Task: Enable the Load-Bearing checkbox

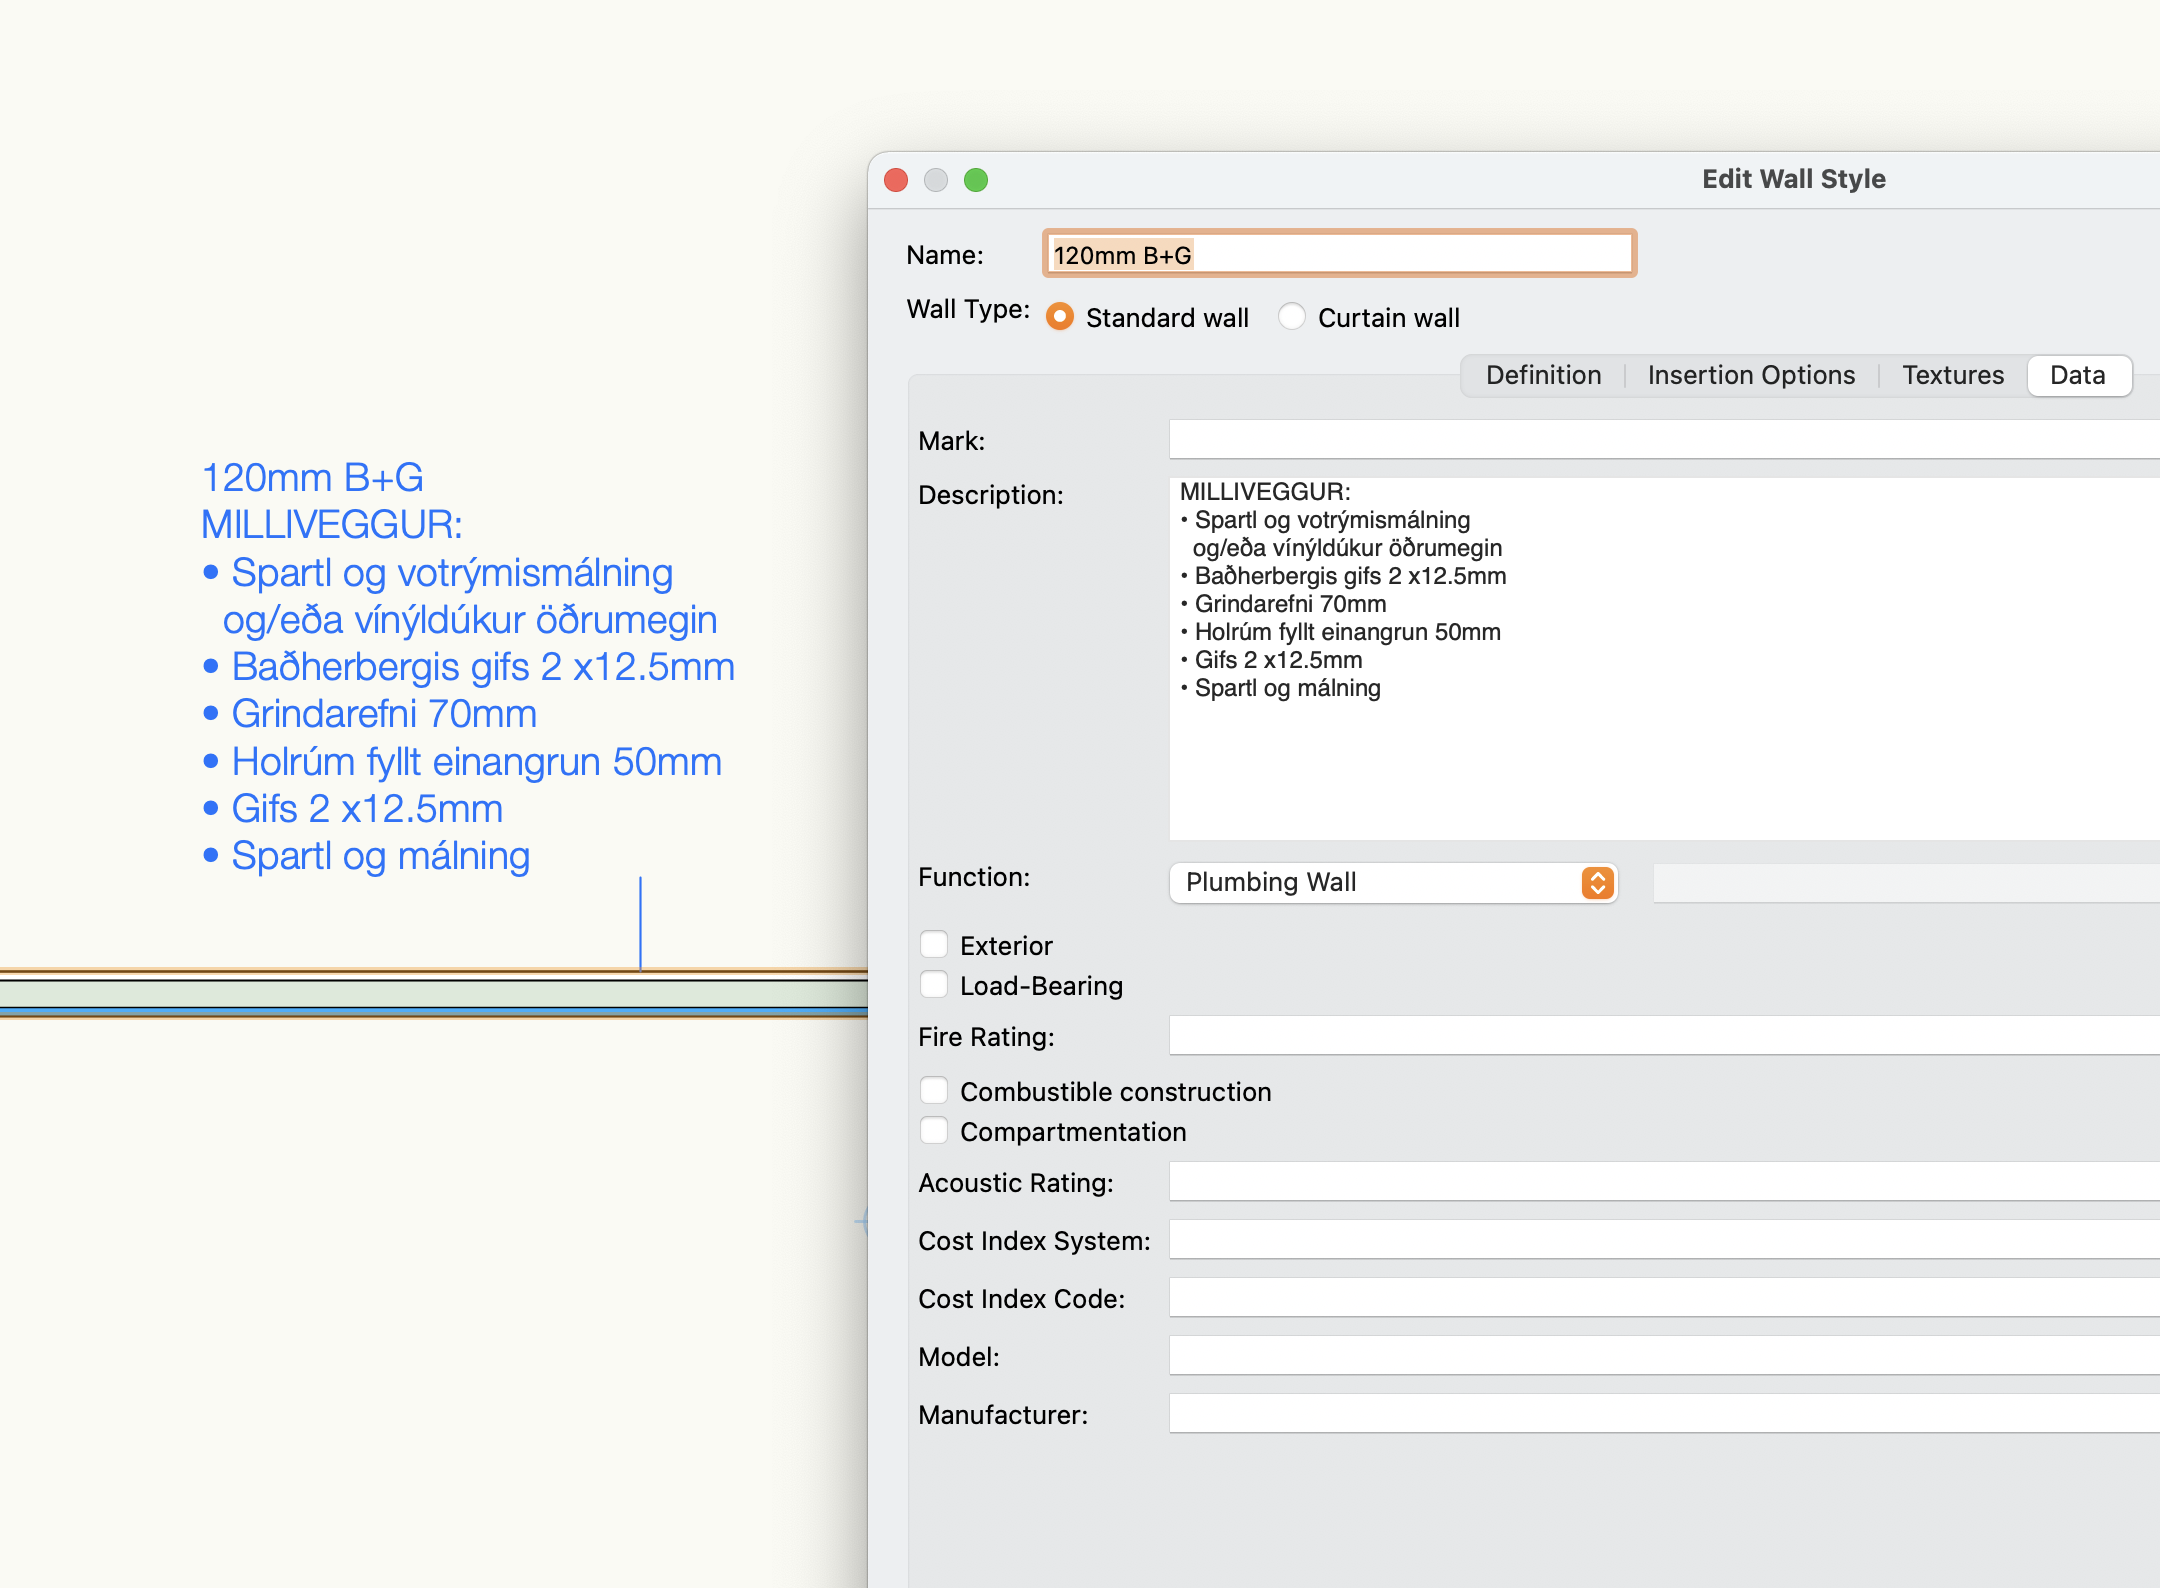Action: (934, 984)
